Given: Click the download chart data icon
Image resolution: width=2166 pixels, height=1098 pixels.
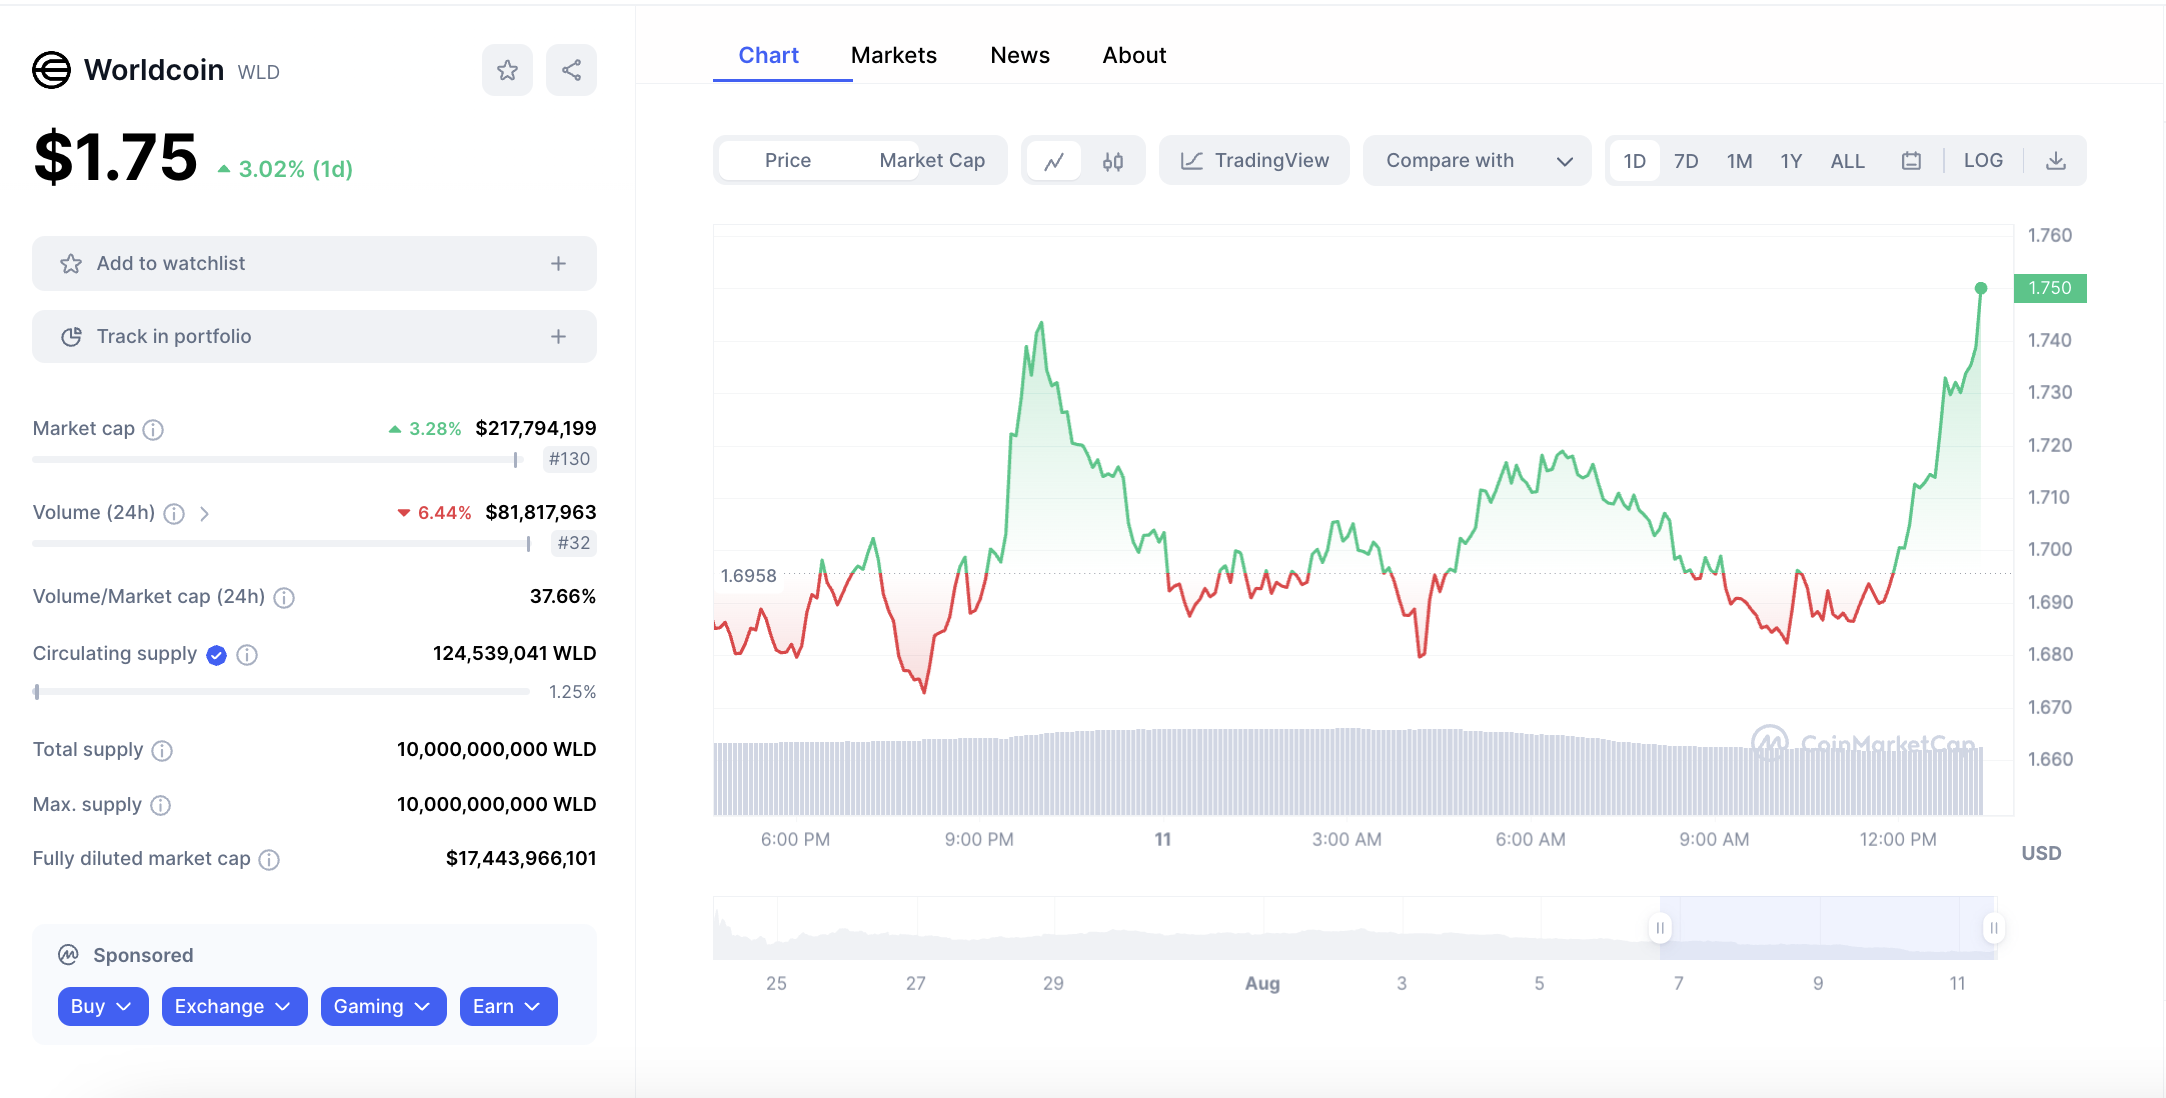Looking at the screenshot, I should pos(2055,161).
